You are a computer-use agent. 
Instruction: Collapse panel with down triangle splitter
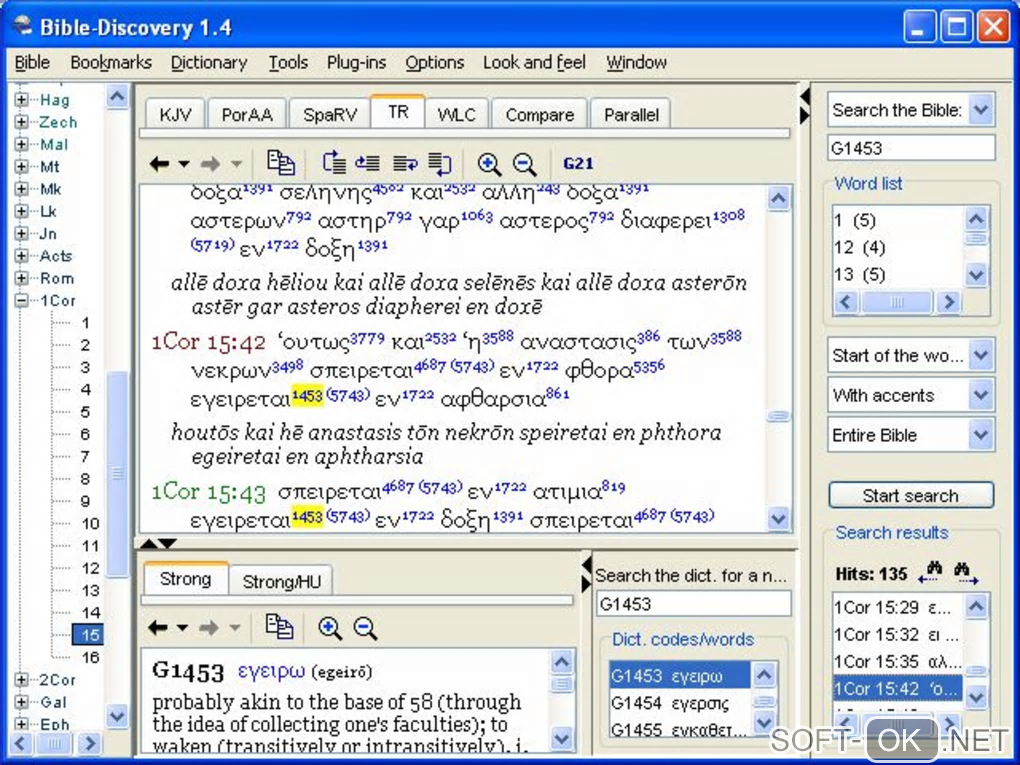coord(167,544)
